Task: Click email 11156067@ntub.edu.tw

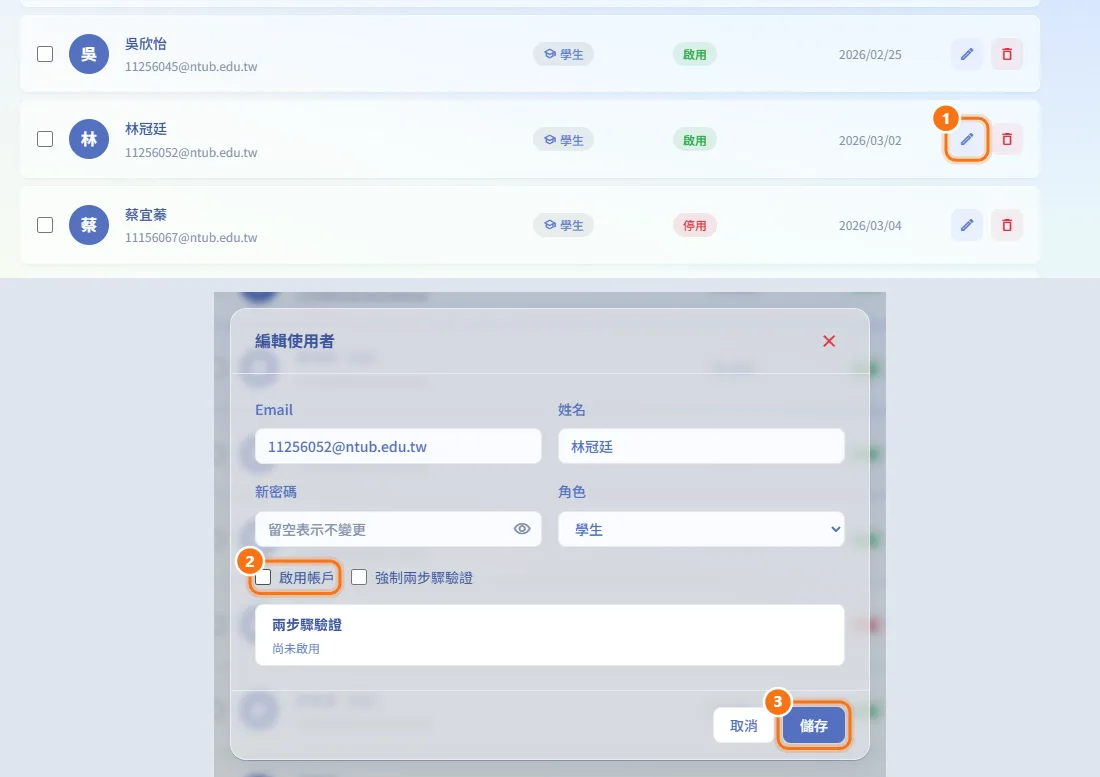Action: (x=191, y=238)
